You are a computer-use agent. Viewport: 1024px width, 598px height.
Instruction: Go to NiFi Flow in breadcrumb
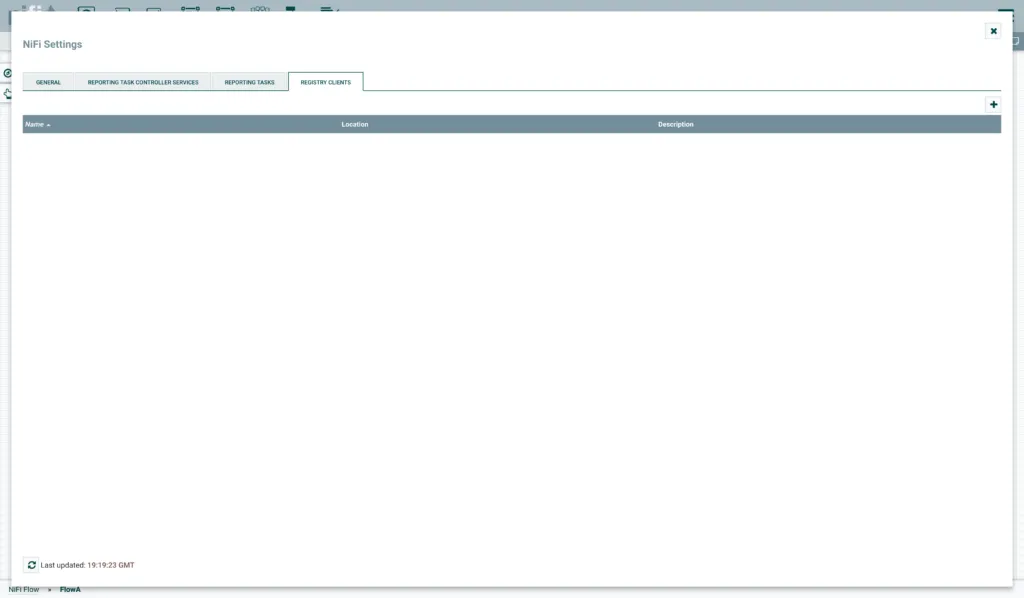tap(24, 590)
